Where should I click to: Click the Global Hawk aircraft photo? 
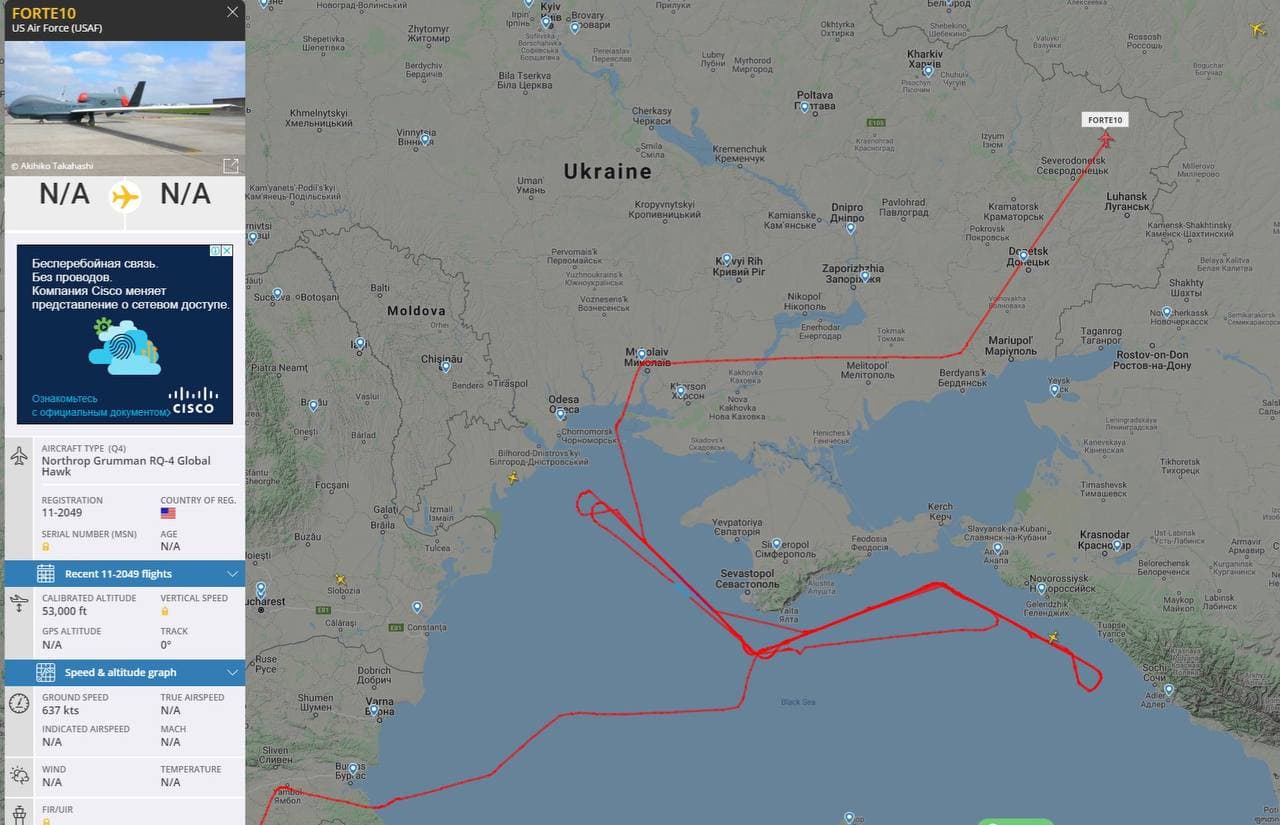click(x=124, y=108)
